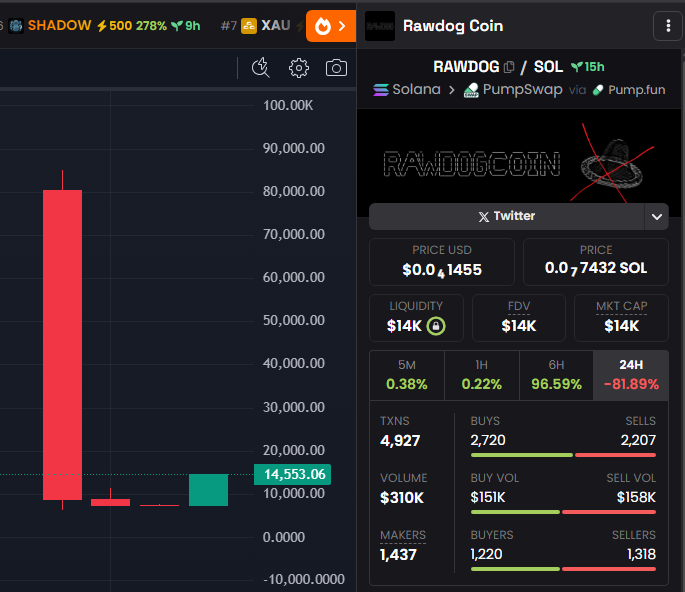Click the liquidity lock icon
Viewport: 685px width, 592px height.
click(x=436, y=326)
